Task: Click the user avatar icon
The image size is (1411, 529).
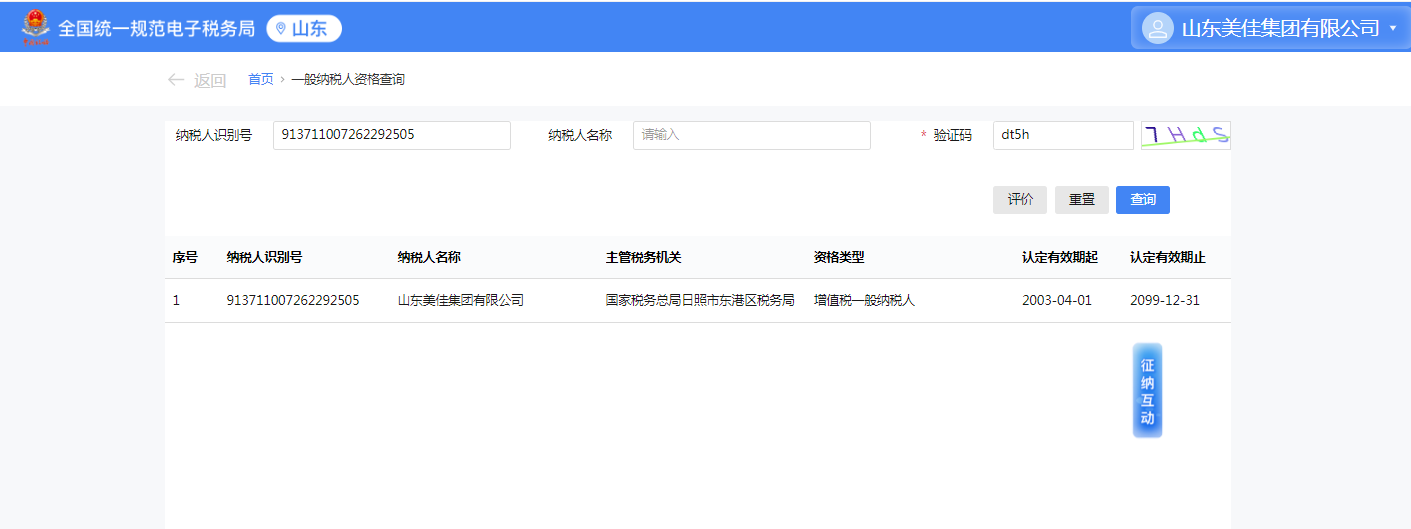Action: [x=1157, y=28]
